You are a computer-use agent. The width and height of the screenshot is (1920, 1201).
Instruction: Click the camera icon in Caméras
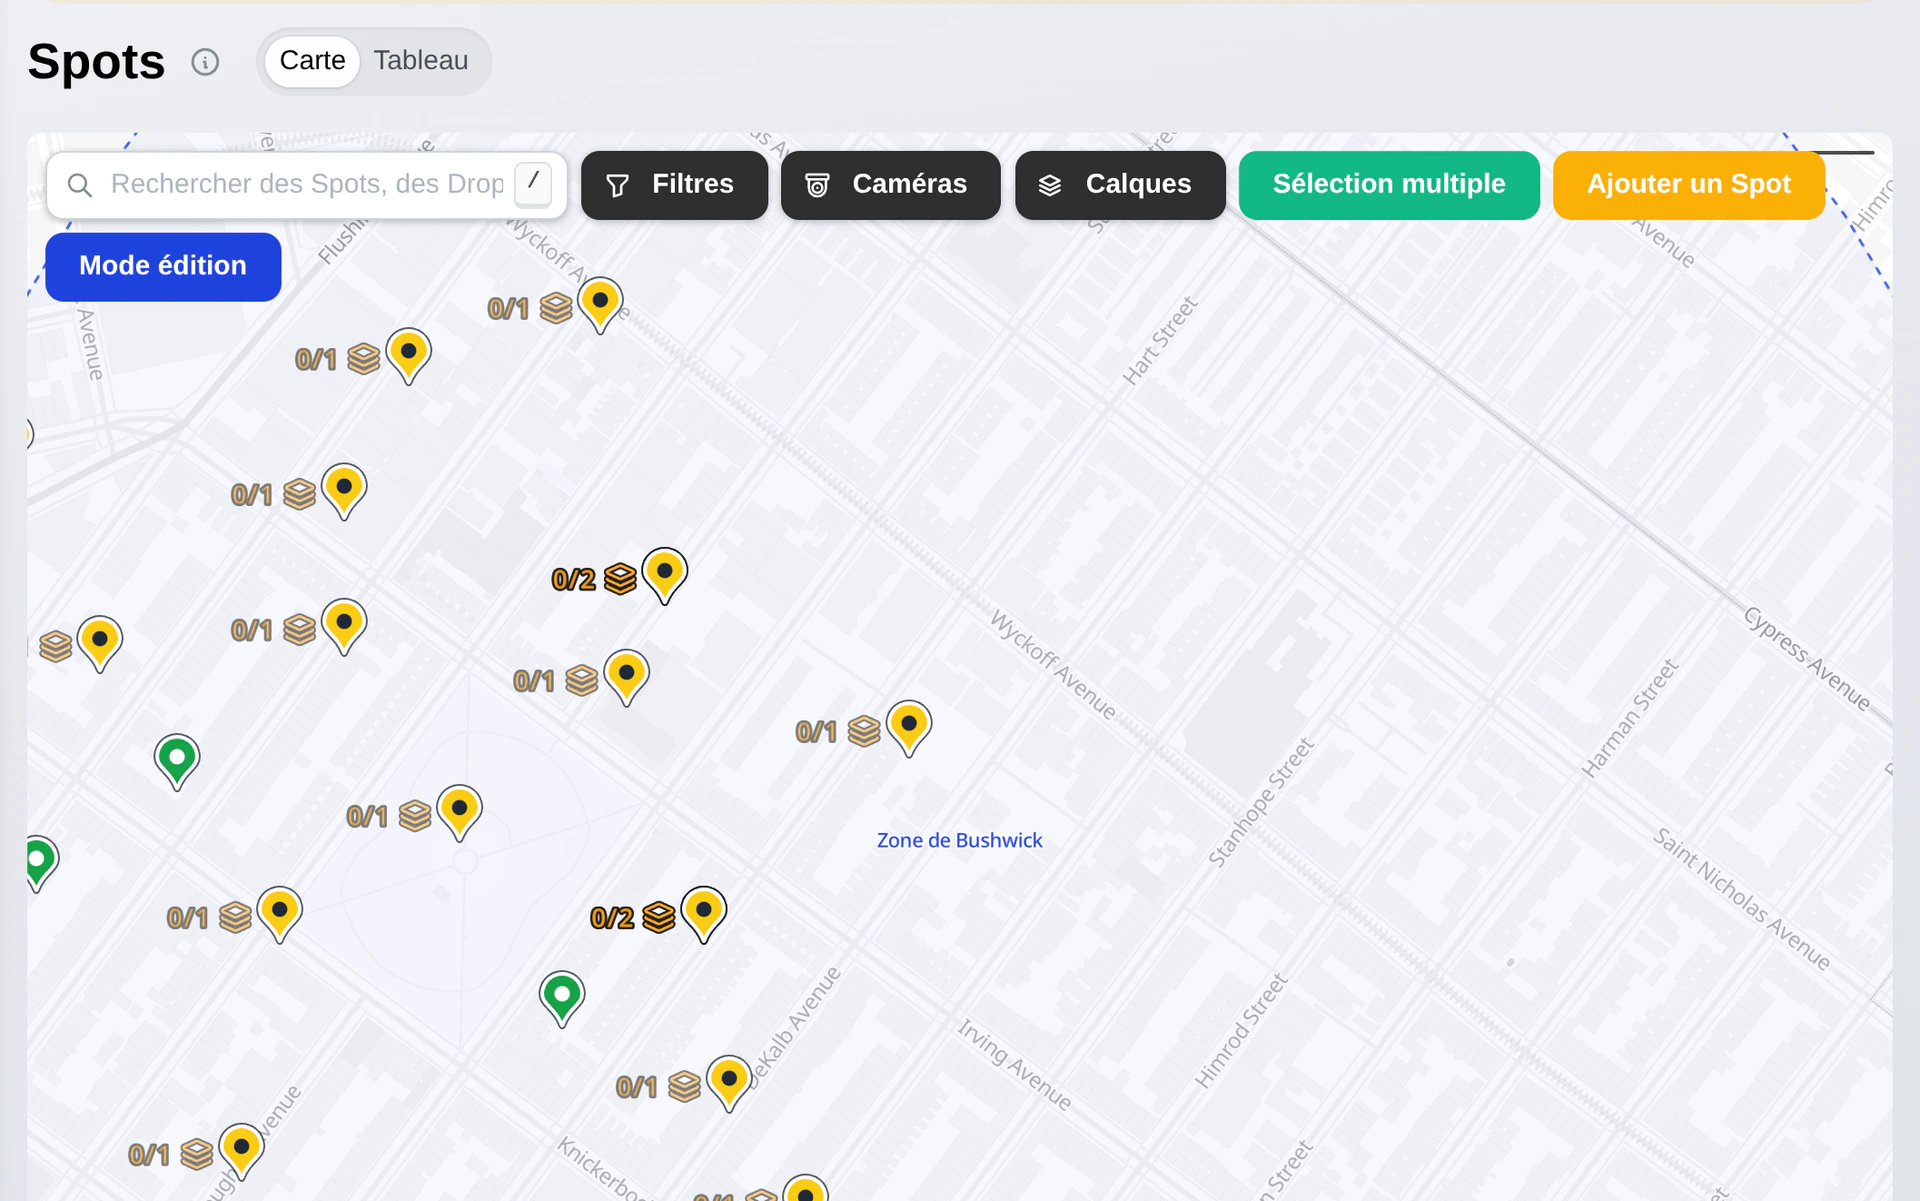[x=817, y=185]
